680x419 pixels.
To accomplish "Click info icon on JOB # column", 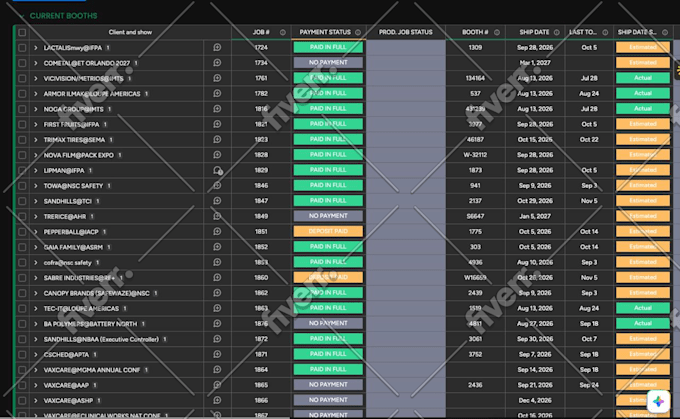I will [283, 32].
